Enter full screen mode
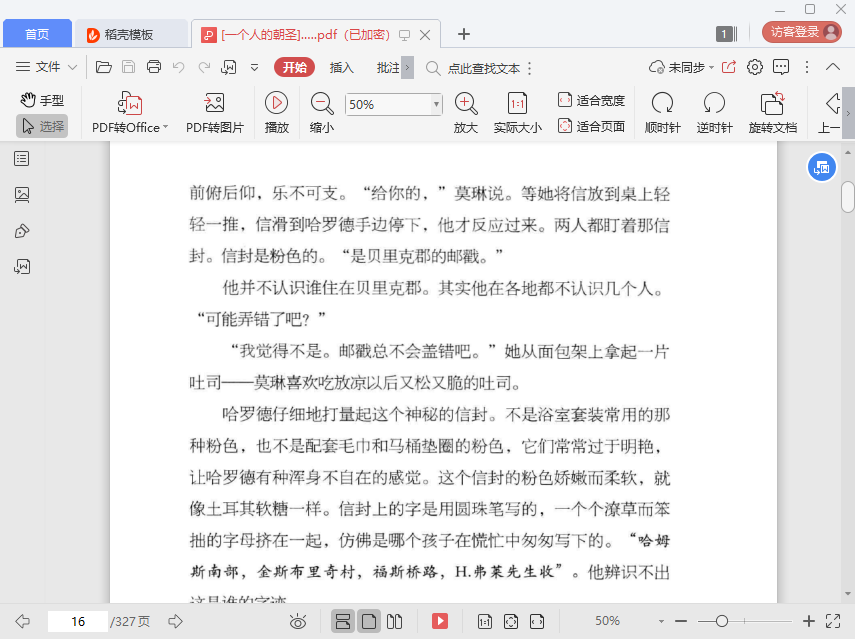 pos(833,621)
